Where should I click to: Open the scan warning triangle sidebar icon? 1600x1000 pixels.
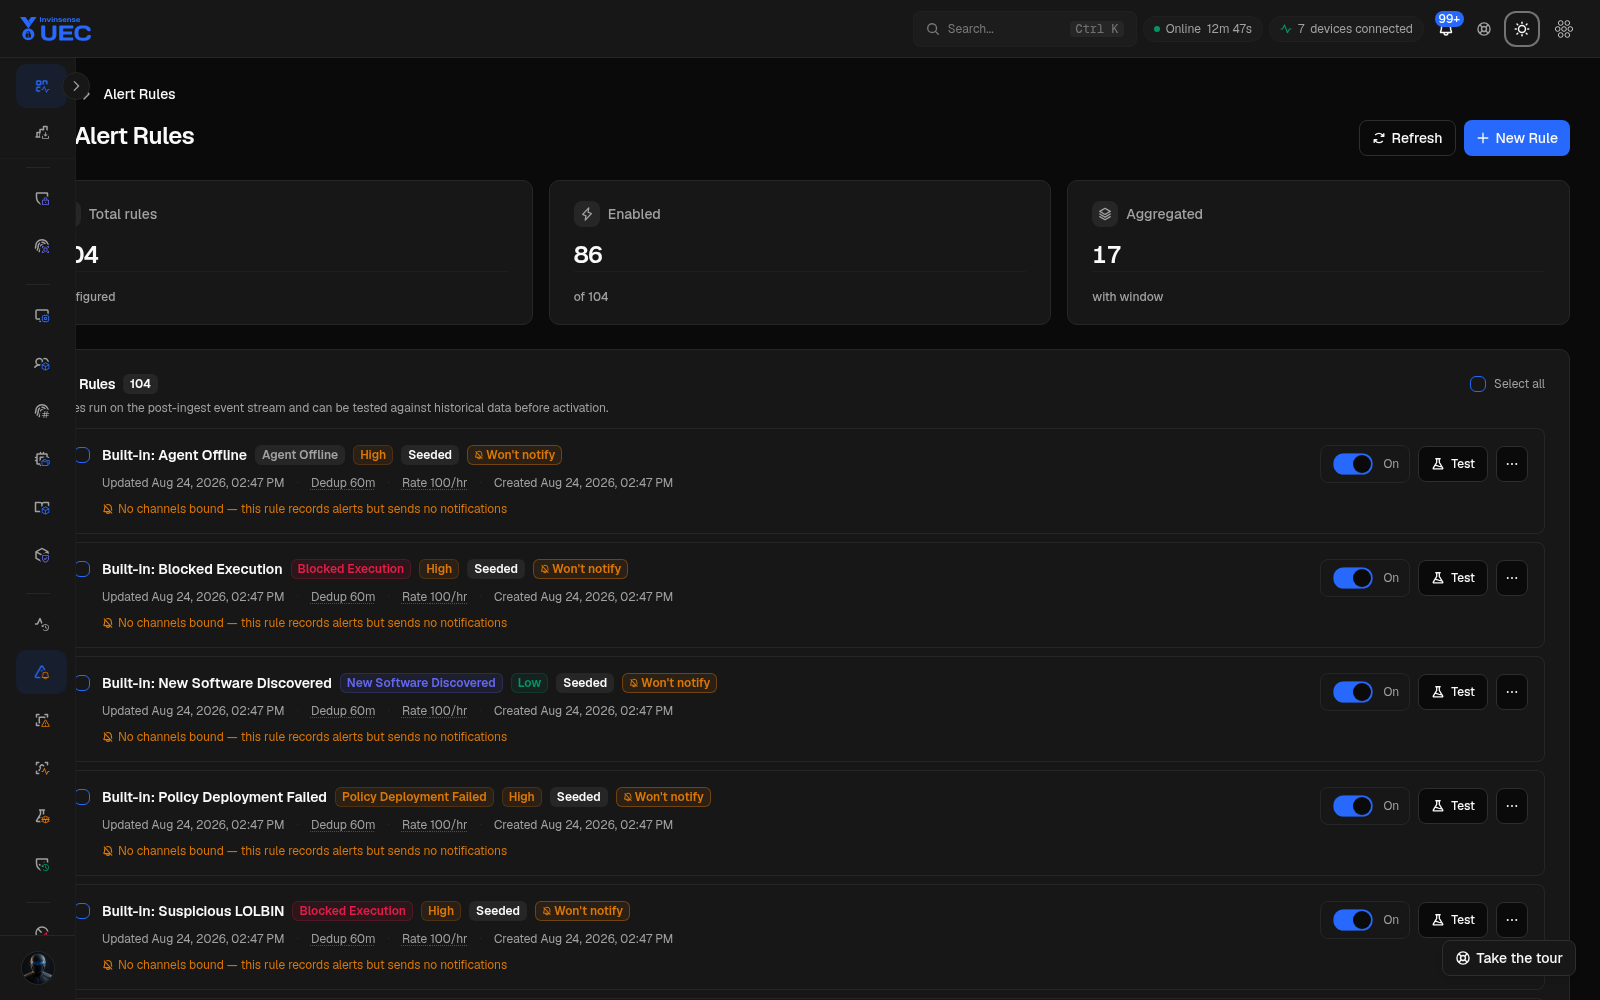[x=41, y=720]
